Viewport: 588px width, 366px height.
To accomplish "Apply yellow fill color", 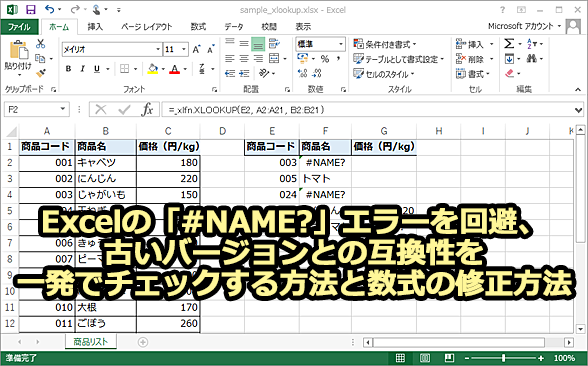I will click(153, 69).
